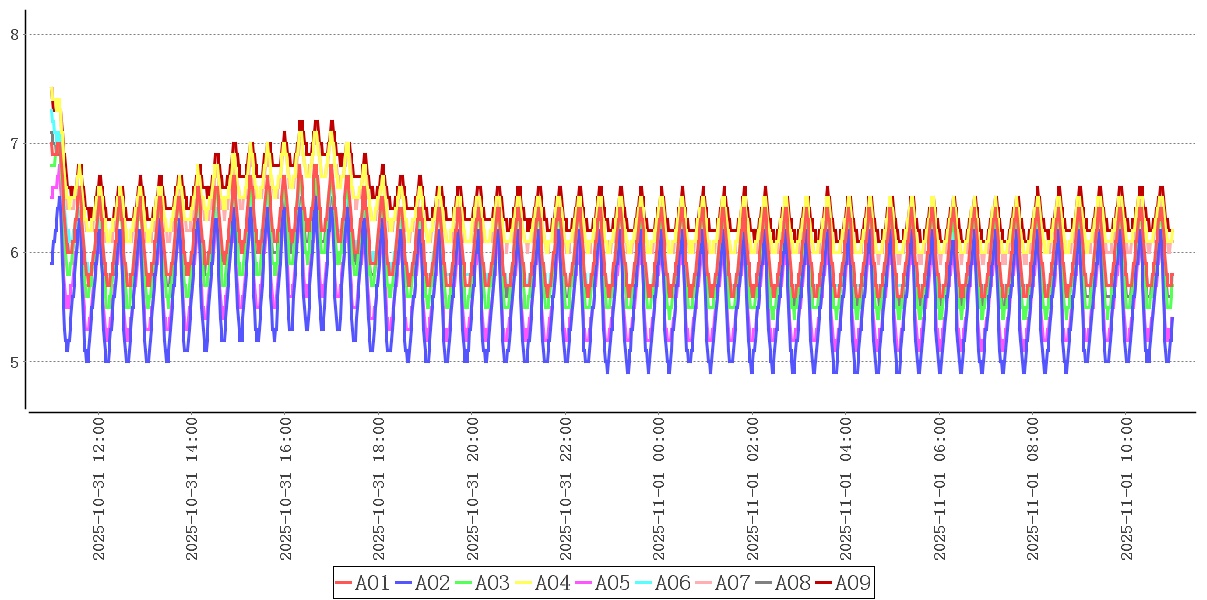Select the 2025-10-31 22:00 axis tick label

566,489
